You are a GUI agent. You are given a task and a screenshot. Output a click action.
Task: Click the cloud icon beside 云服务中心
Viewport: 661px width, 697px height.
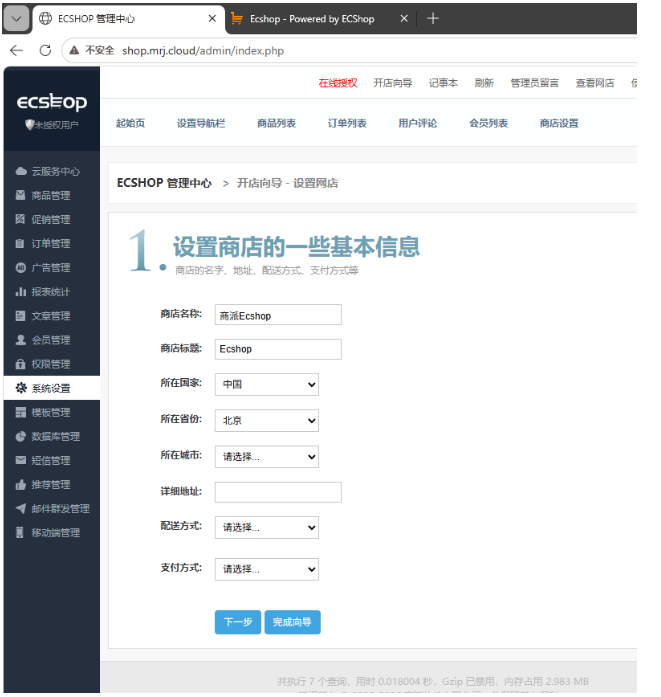tap(21, 171)
